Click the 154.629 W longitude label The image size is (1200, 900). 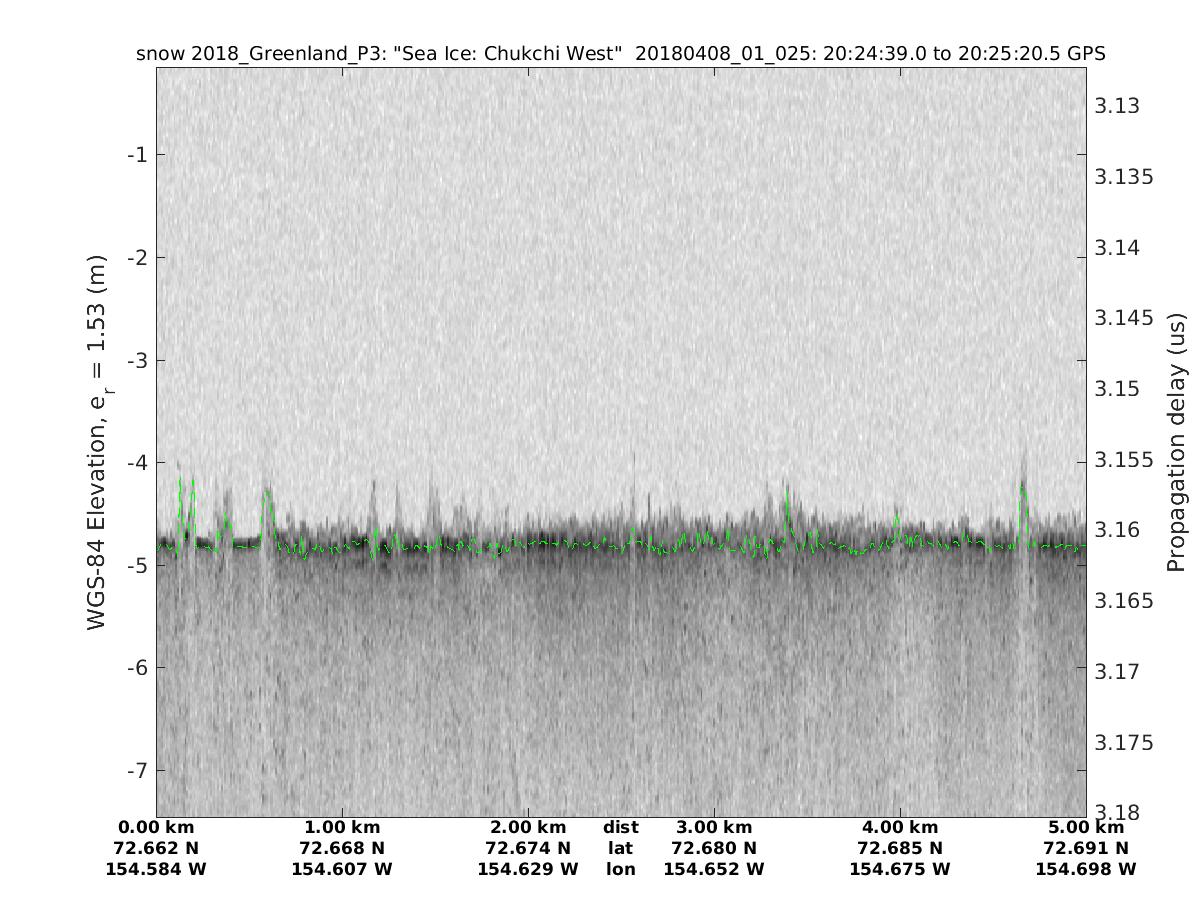click(x=528, y=869)
